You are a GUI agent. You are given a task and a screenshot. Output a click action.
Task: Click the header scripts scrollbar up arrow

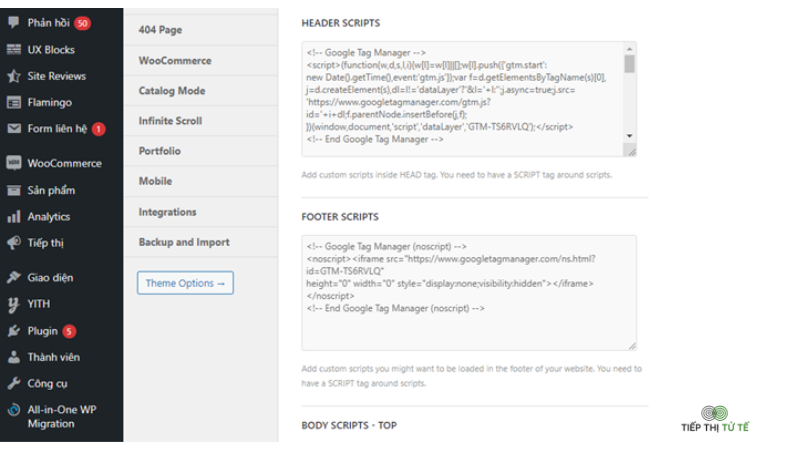tap(630, 49)
